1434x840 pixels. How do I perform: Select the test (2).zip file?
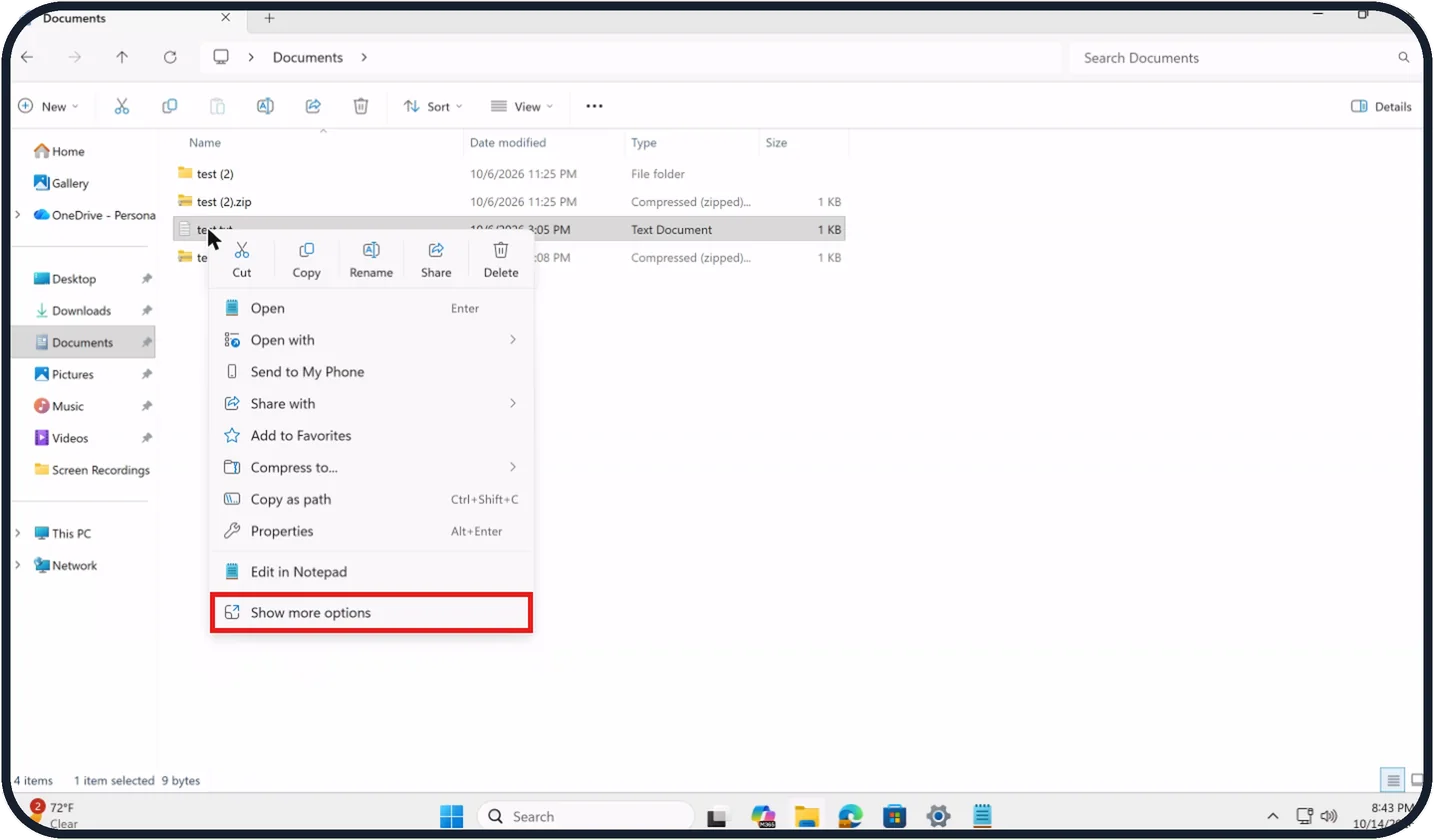[510, 202]
